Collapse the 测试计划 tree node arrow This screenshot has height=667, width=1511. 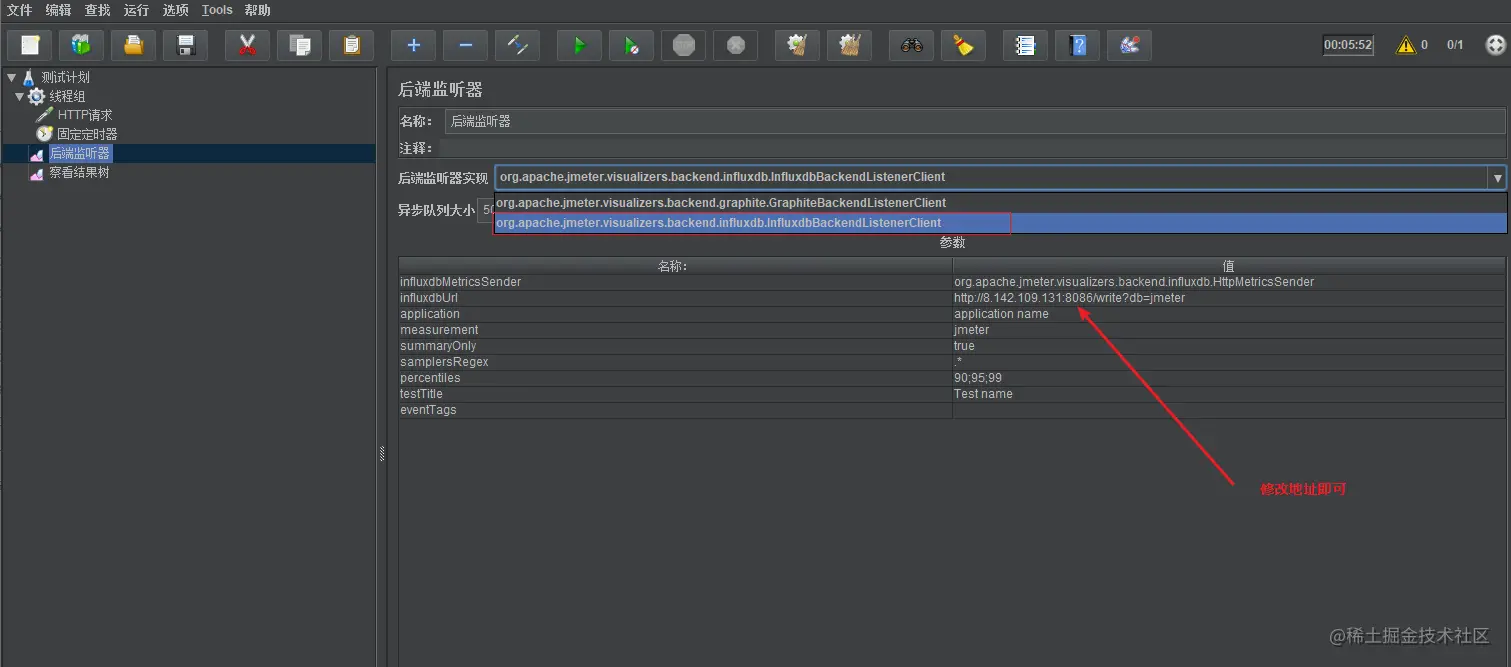[11, 77]
